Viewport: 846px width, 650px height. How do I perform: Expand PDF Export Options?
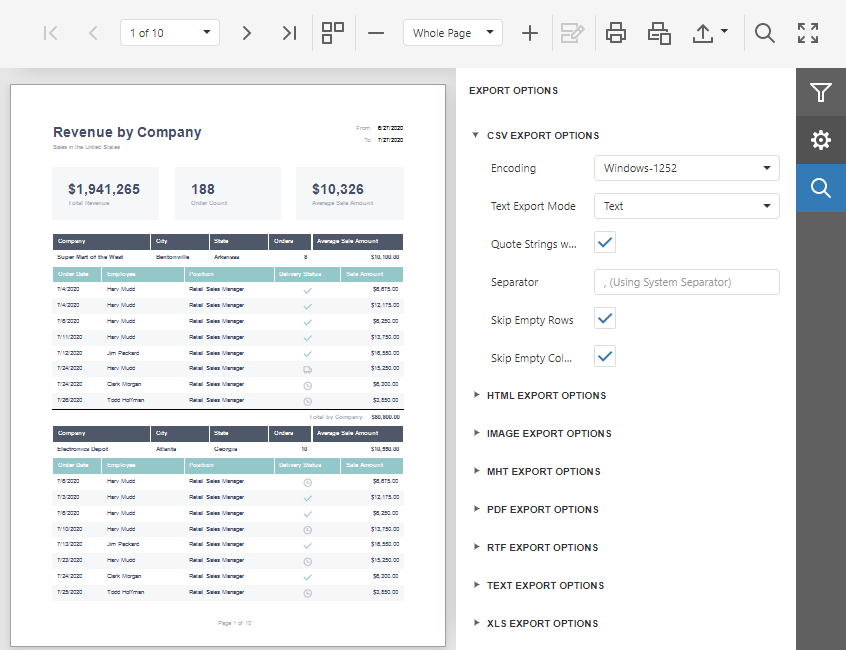point(542,509)
